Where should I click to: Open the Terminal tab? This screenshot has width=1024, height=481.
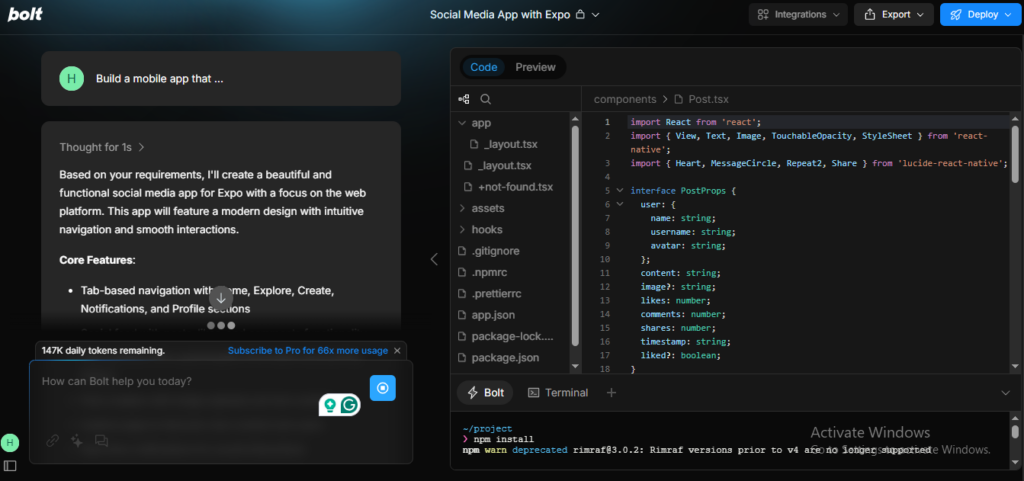coord(558,393)
